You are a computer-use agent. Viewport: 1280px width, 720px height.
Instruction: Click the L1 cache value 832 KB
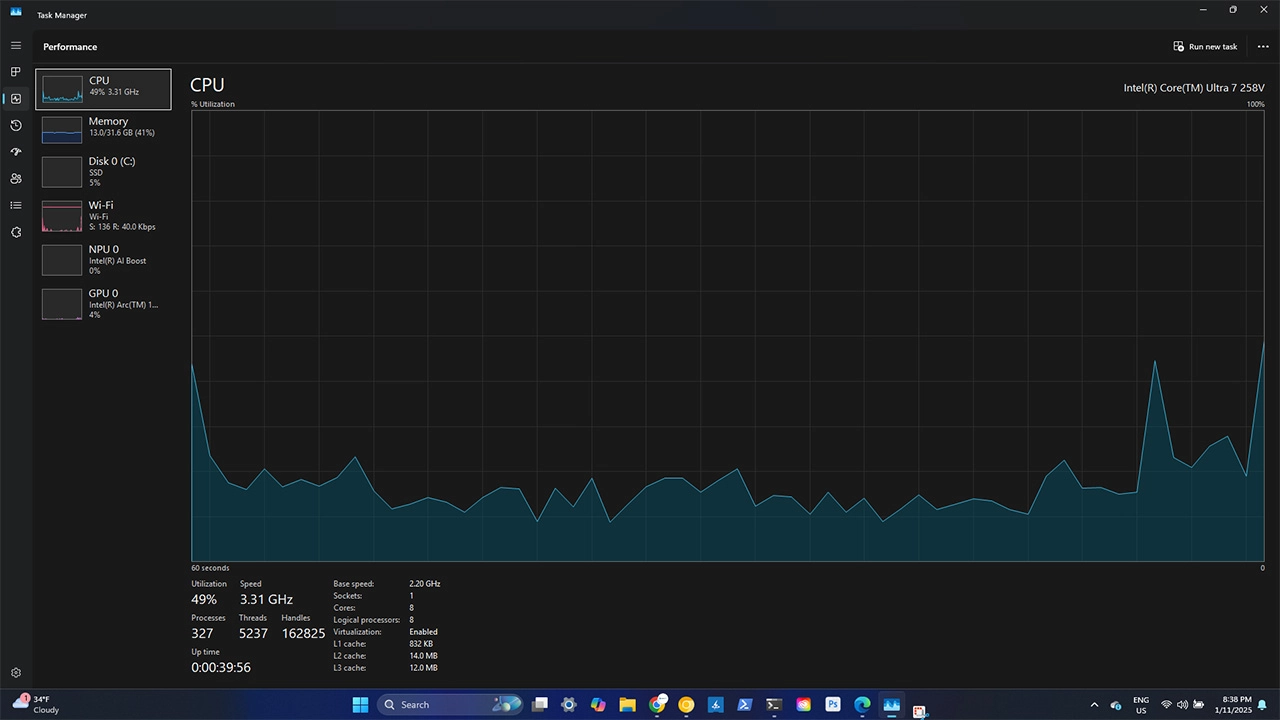click(421, 644)
